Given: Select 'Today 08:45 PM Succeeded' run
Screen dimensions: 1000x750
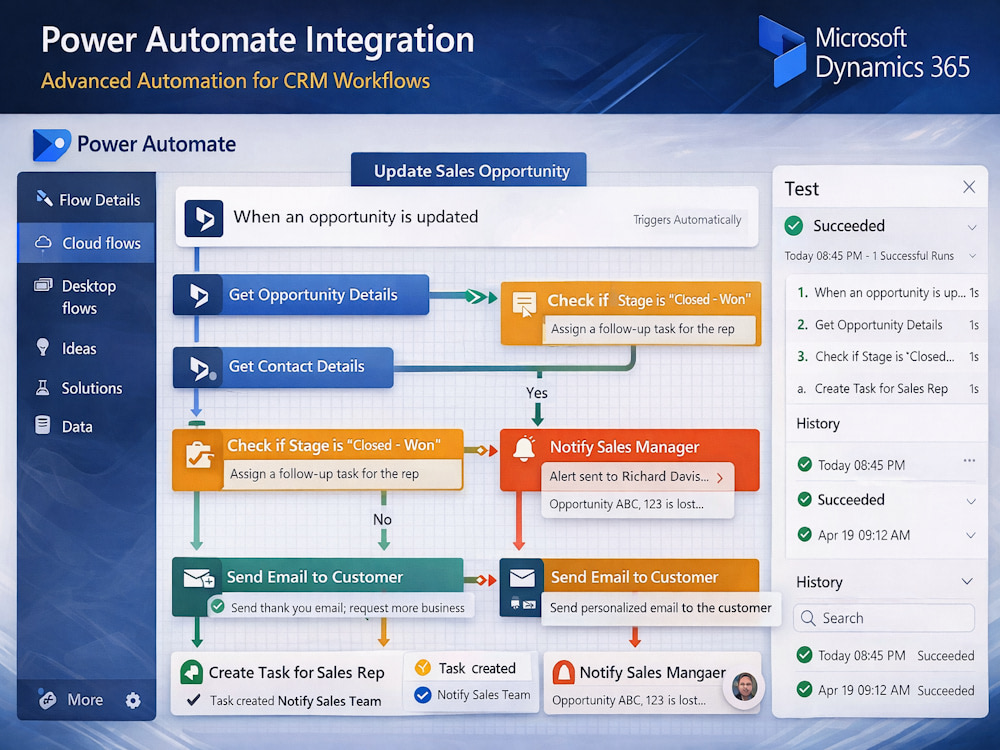Looking at the screenshot, I should (x=885, y=656).
